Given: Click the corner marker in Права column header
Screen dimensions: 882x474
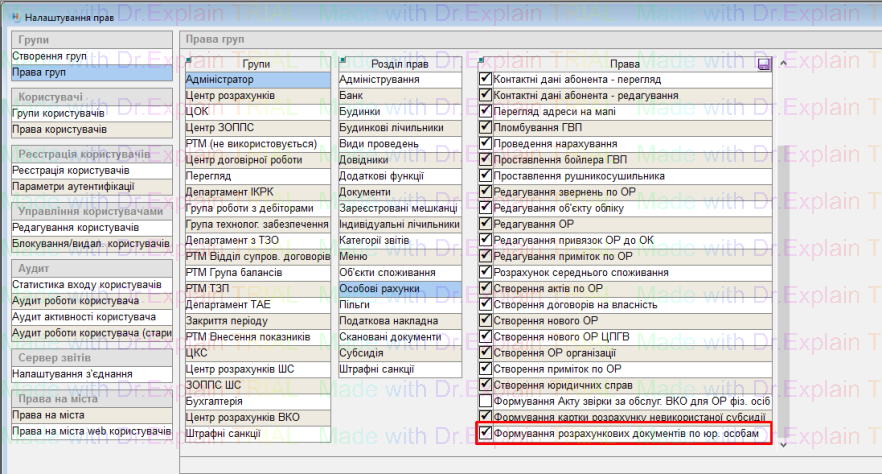Looking at the screenshot, I should pyautogui.click(x=482, y=60).
